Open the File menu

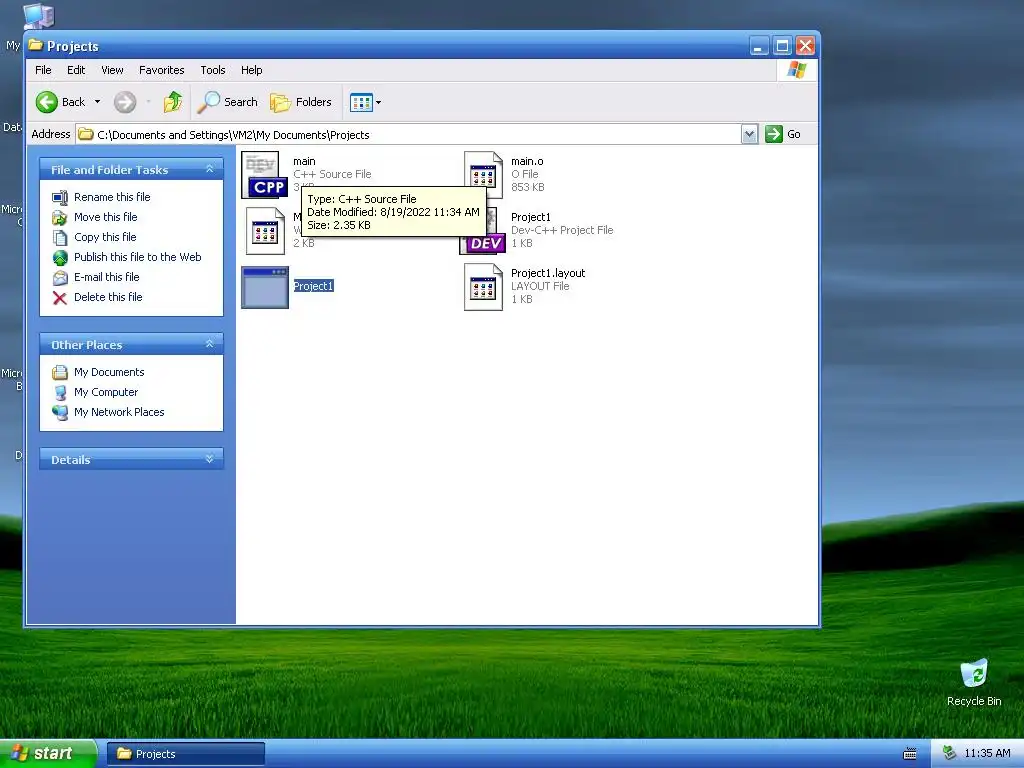[43, 70]
